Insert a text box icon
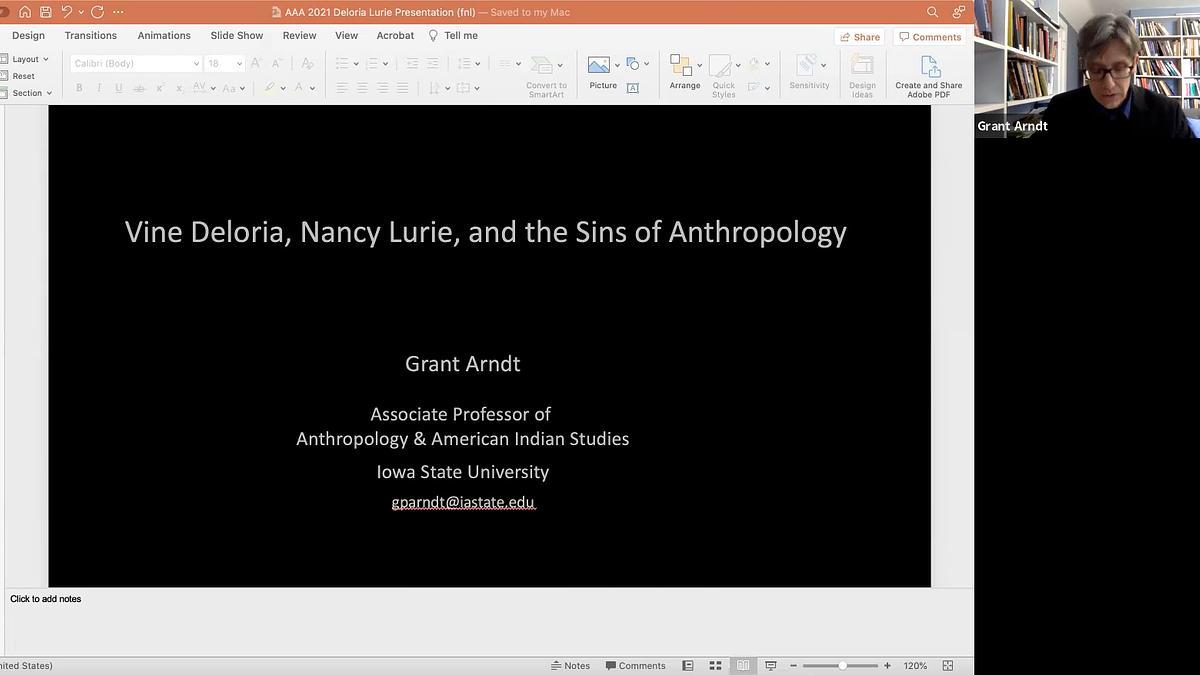The height and width of the screenshot is (675, 1200). pos(633,88)
